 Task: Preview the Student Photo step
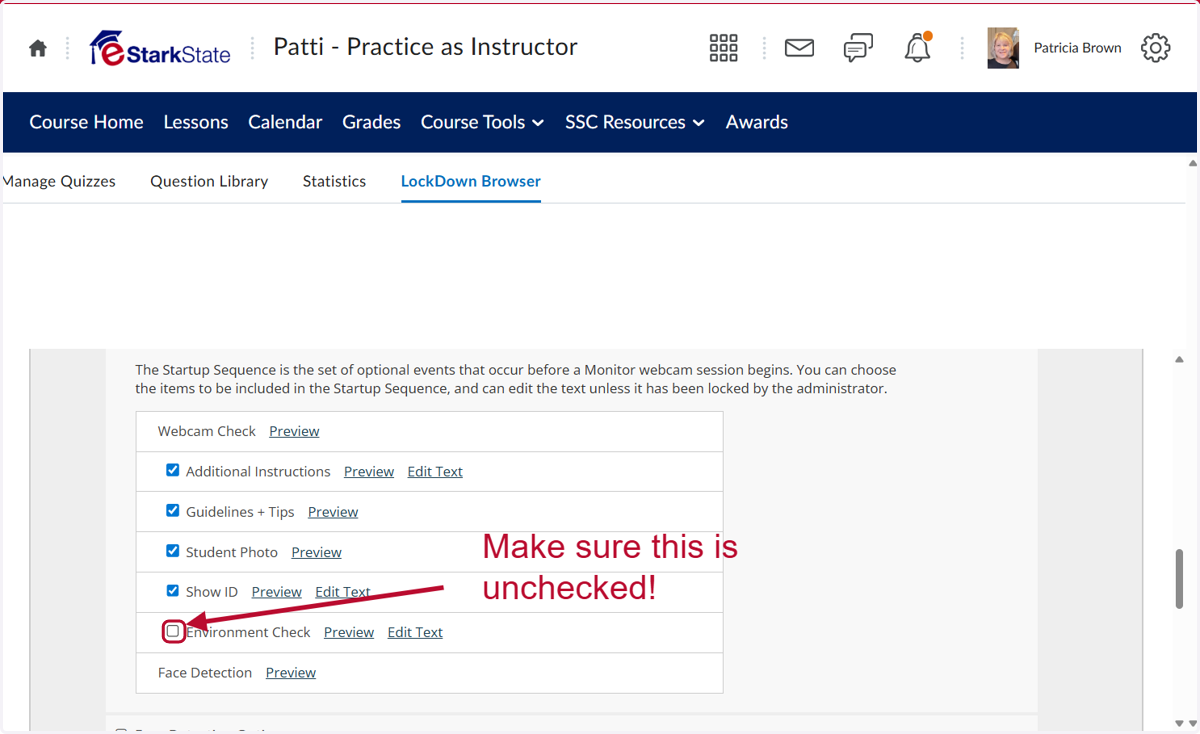[x=316, y=552]
